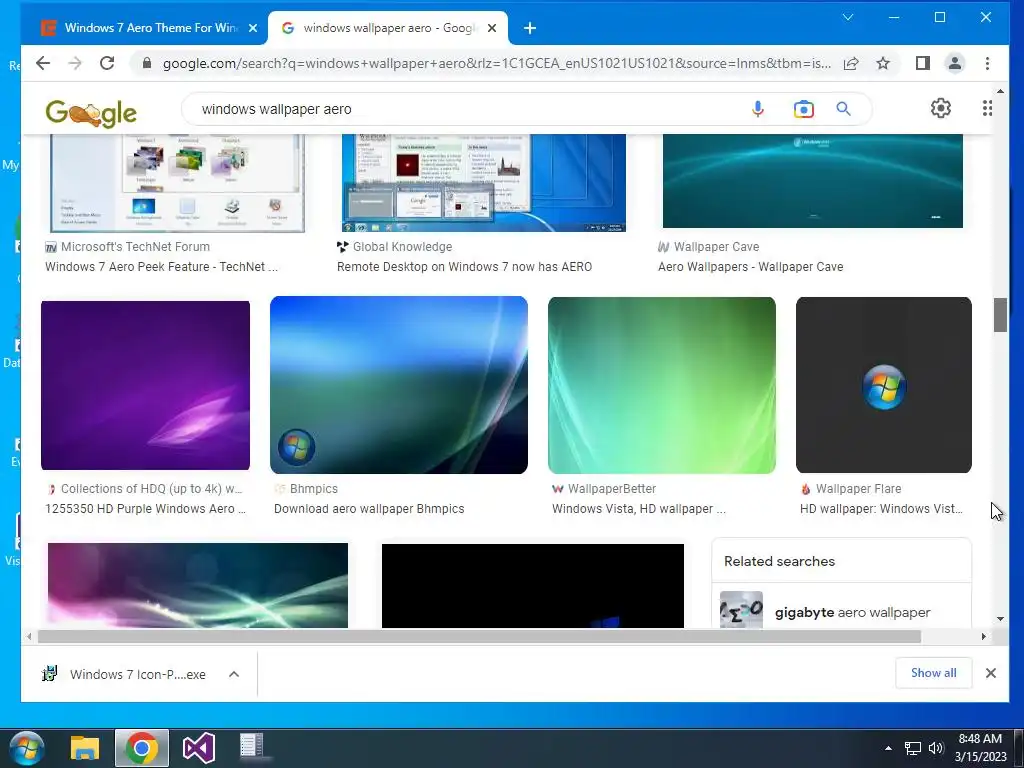Open the Chrome side panel
This screenshot has width=1024, height=768.
pyautogui.click(x=922, y=63)
